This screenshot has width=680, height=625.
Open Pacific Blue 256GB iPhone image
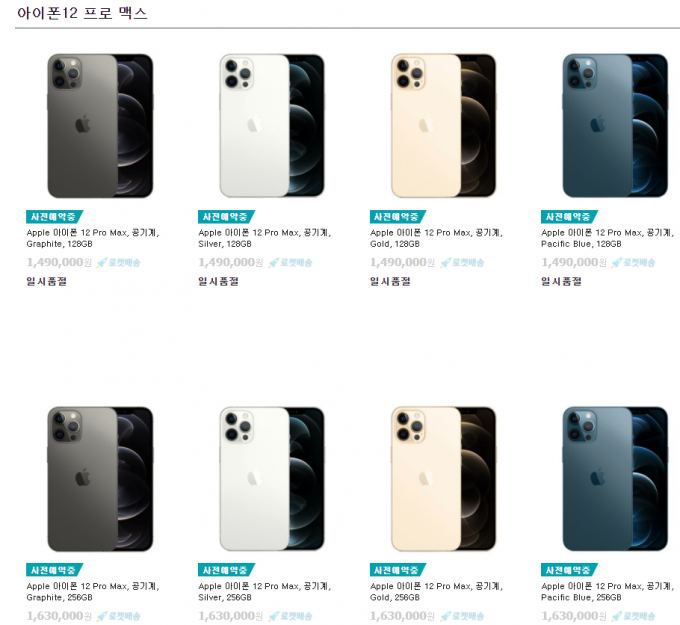(x=615, y=479)
